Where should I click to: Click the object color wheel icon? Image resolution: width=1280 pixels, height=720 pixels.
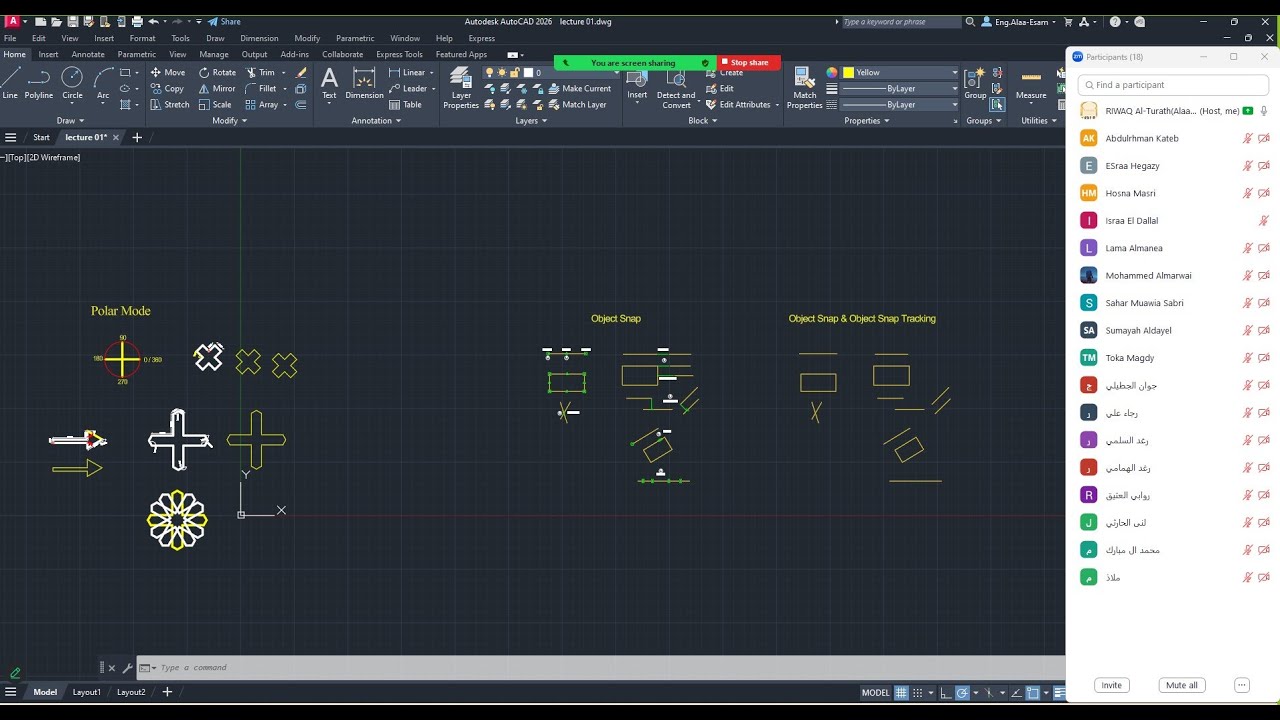coord(831,72)
